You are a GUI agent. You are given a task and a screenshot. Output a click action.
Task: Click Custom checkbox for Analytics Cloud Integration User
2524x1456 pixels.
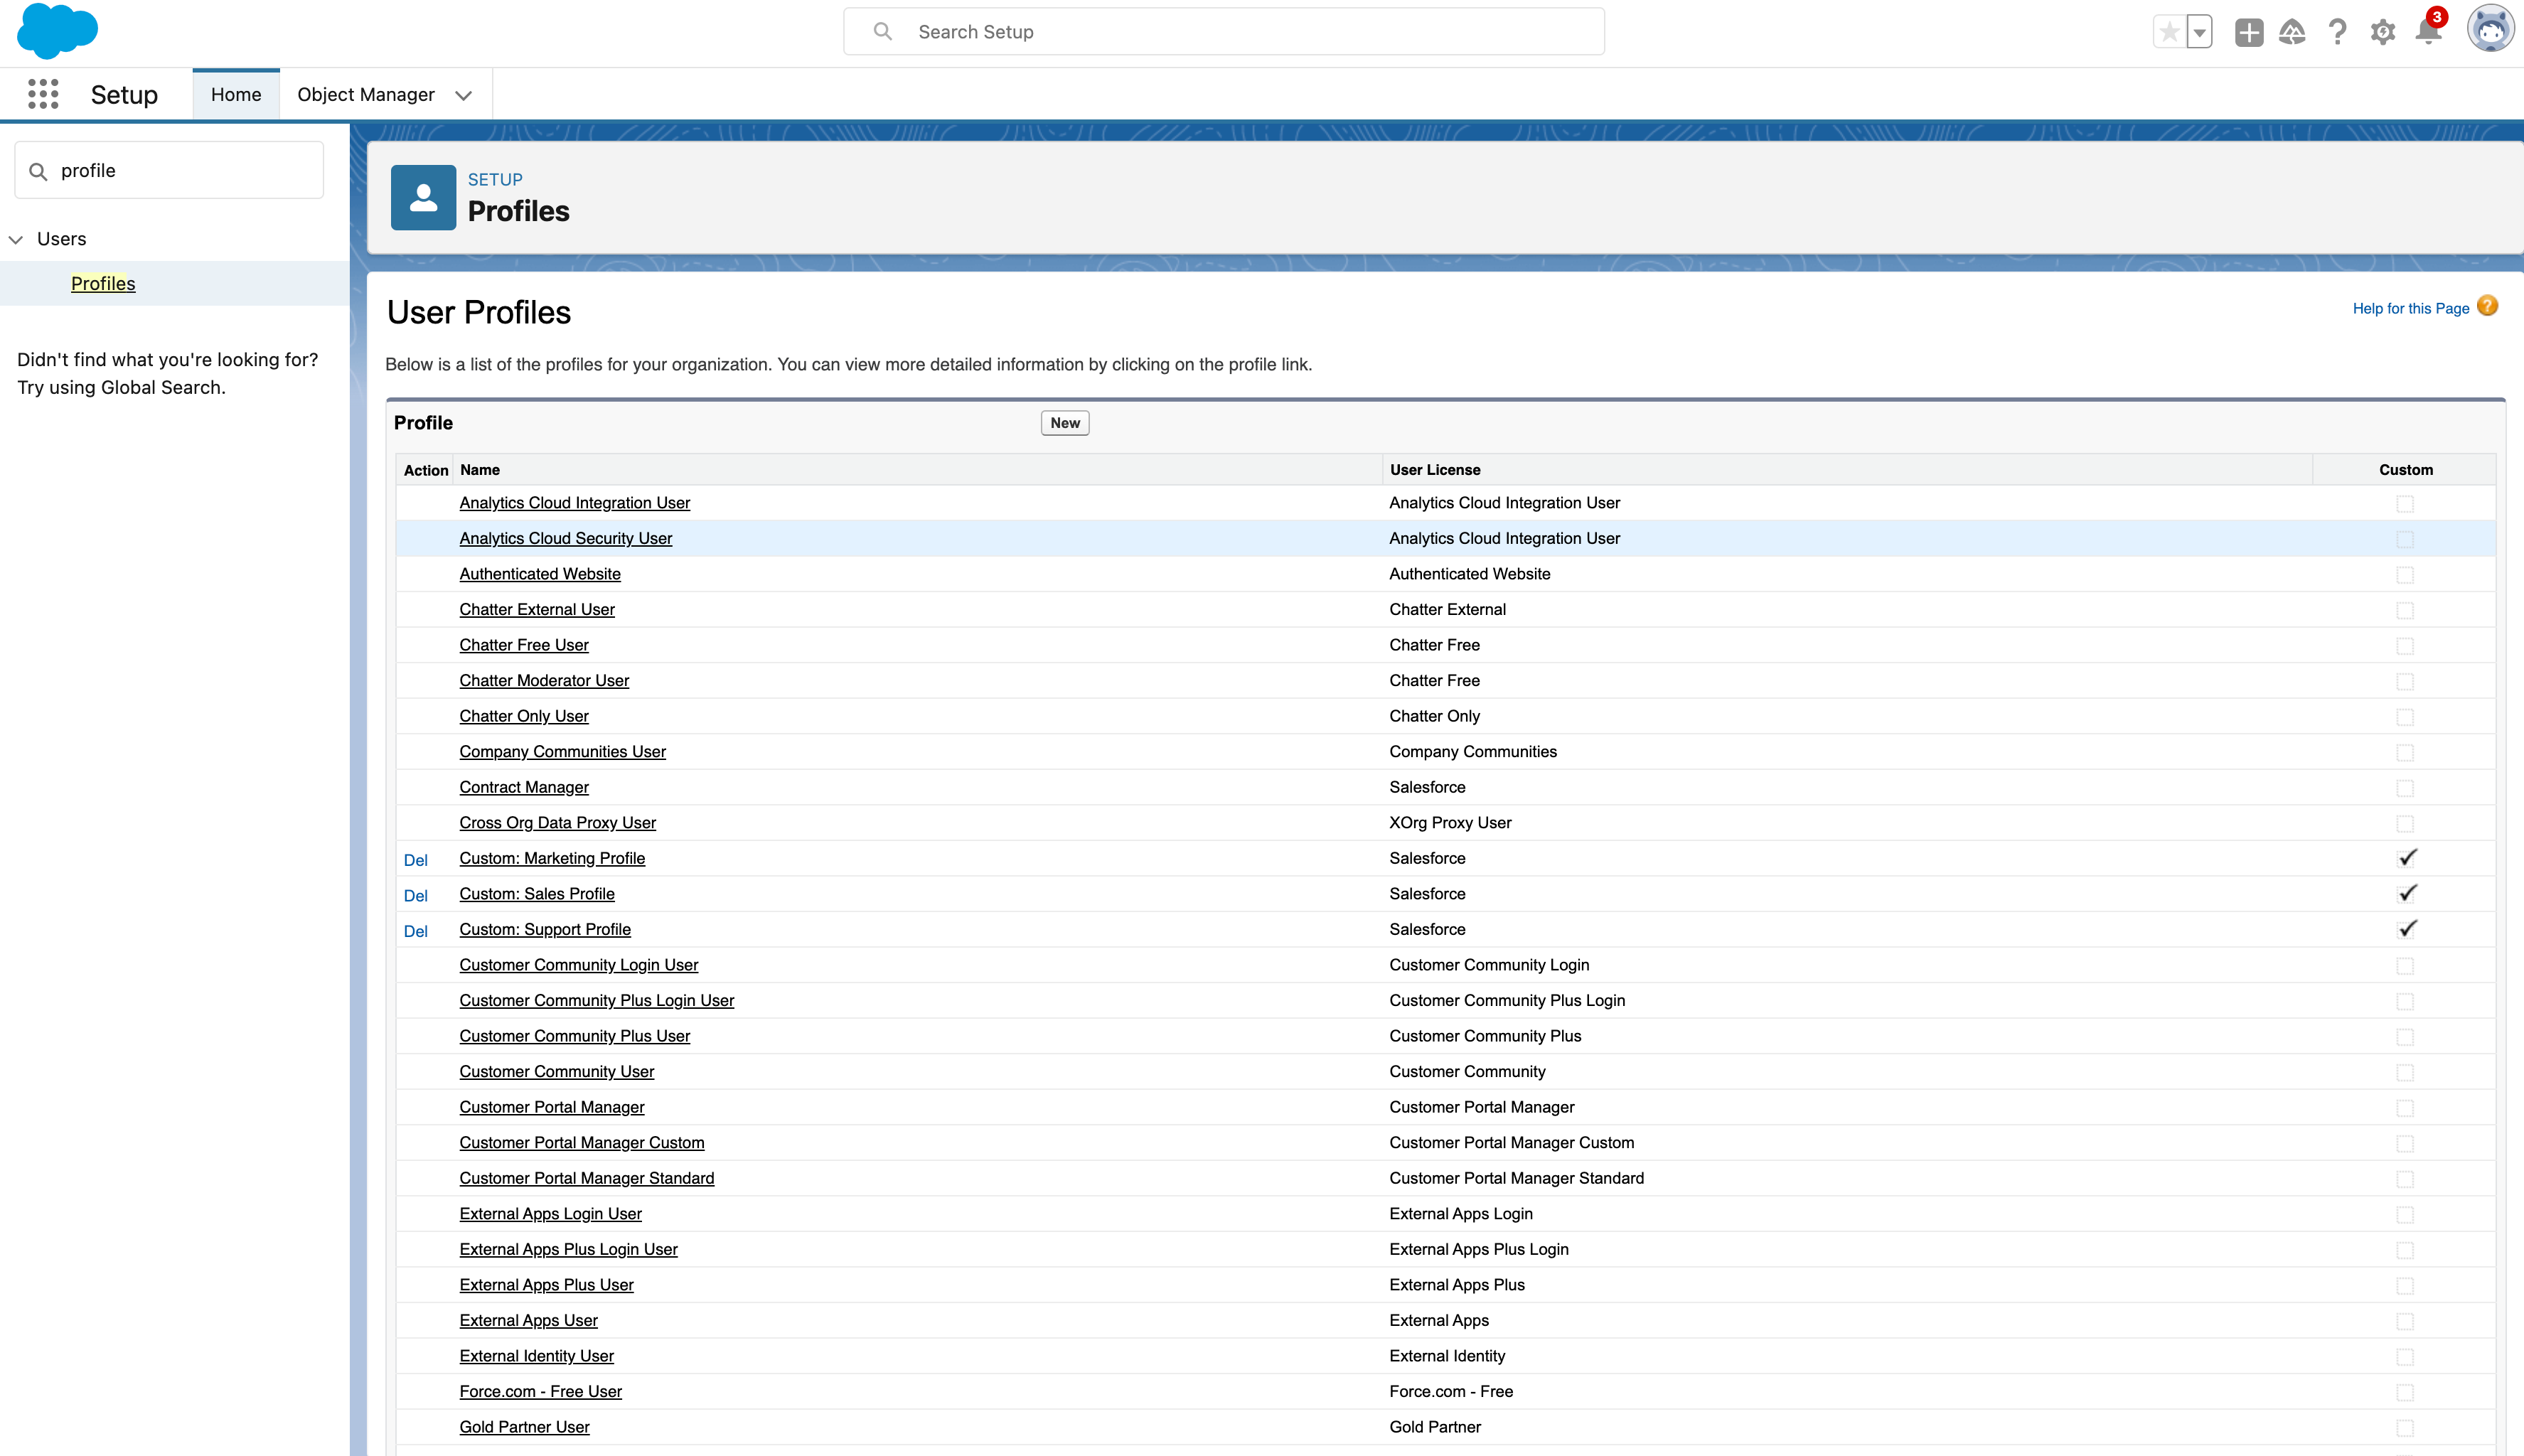[2405, 504]
